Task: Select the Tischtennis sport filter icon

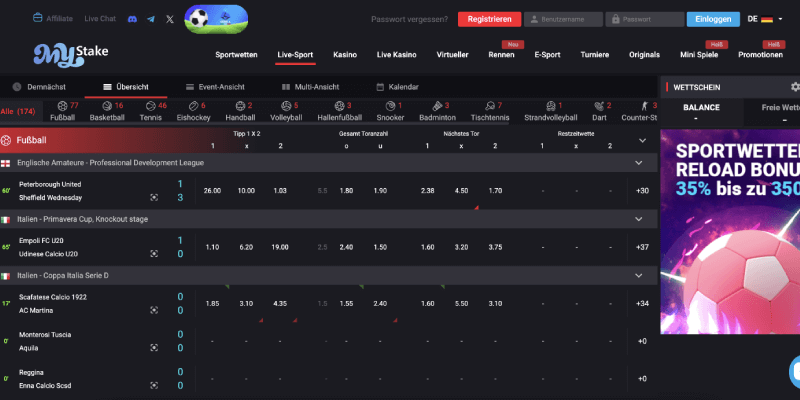Action: (x=490, y=106)
